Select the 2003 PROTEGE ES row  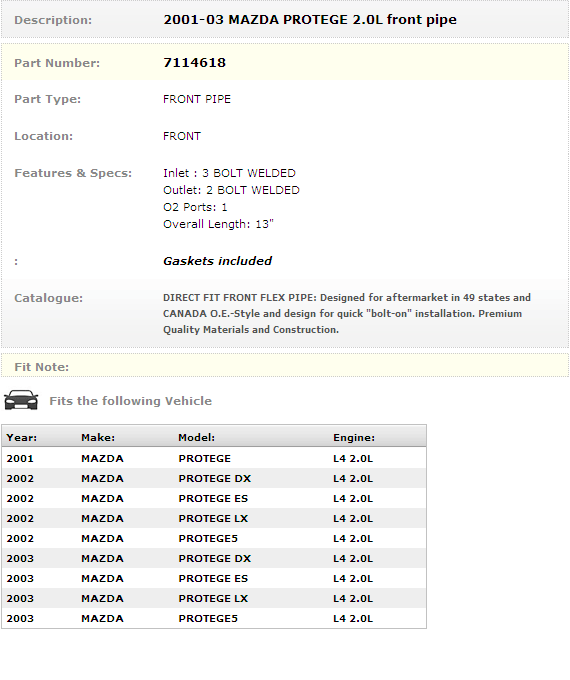tap(214, 578)
